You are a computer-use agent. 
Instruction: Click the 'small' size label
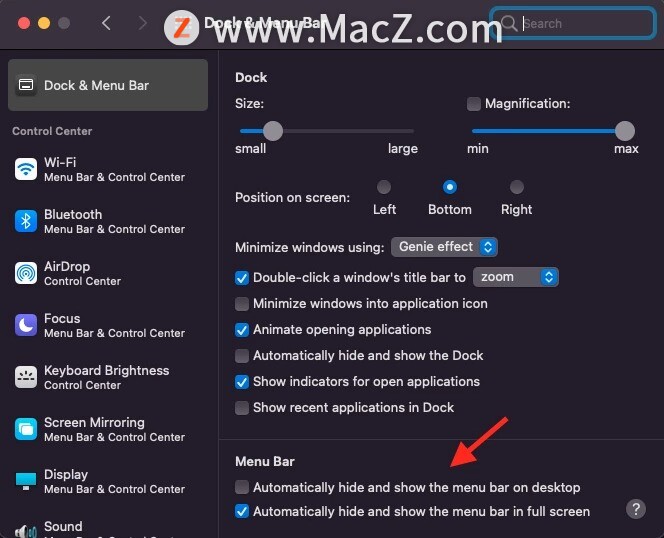(251, 149)
